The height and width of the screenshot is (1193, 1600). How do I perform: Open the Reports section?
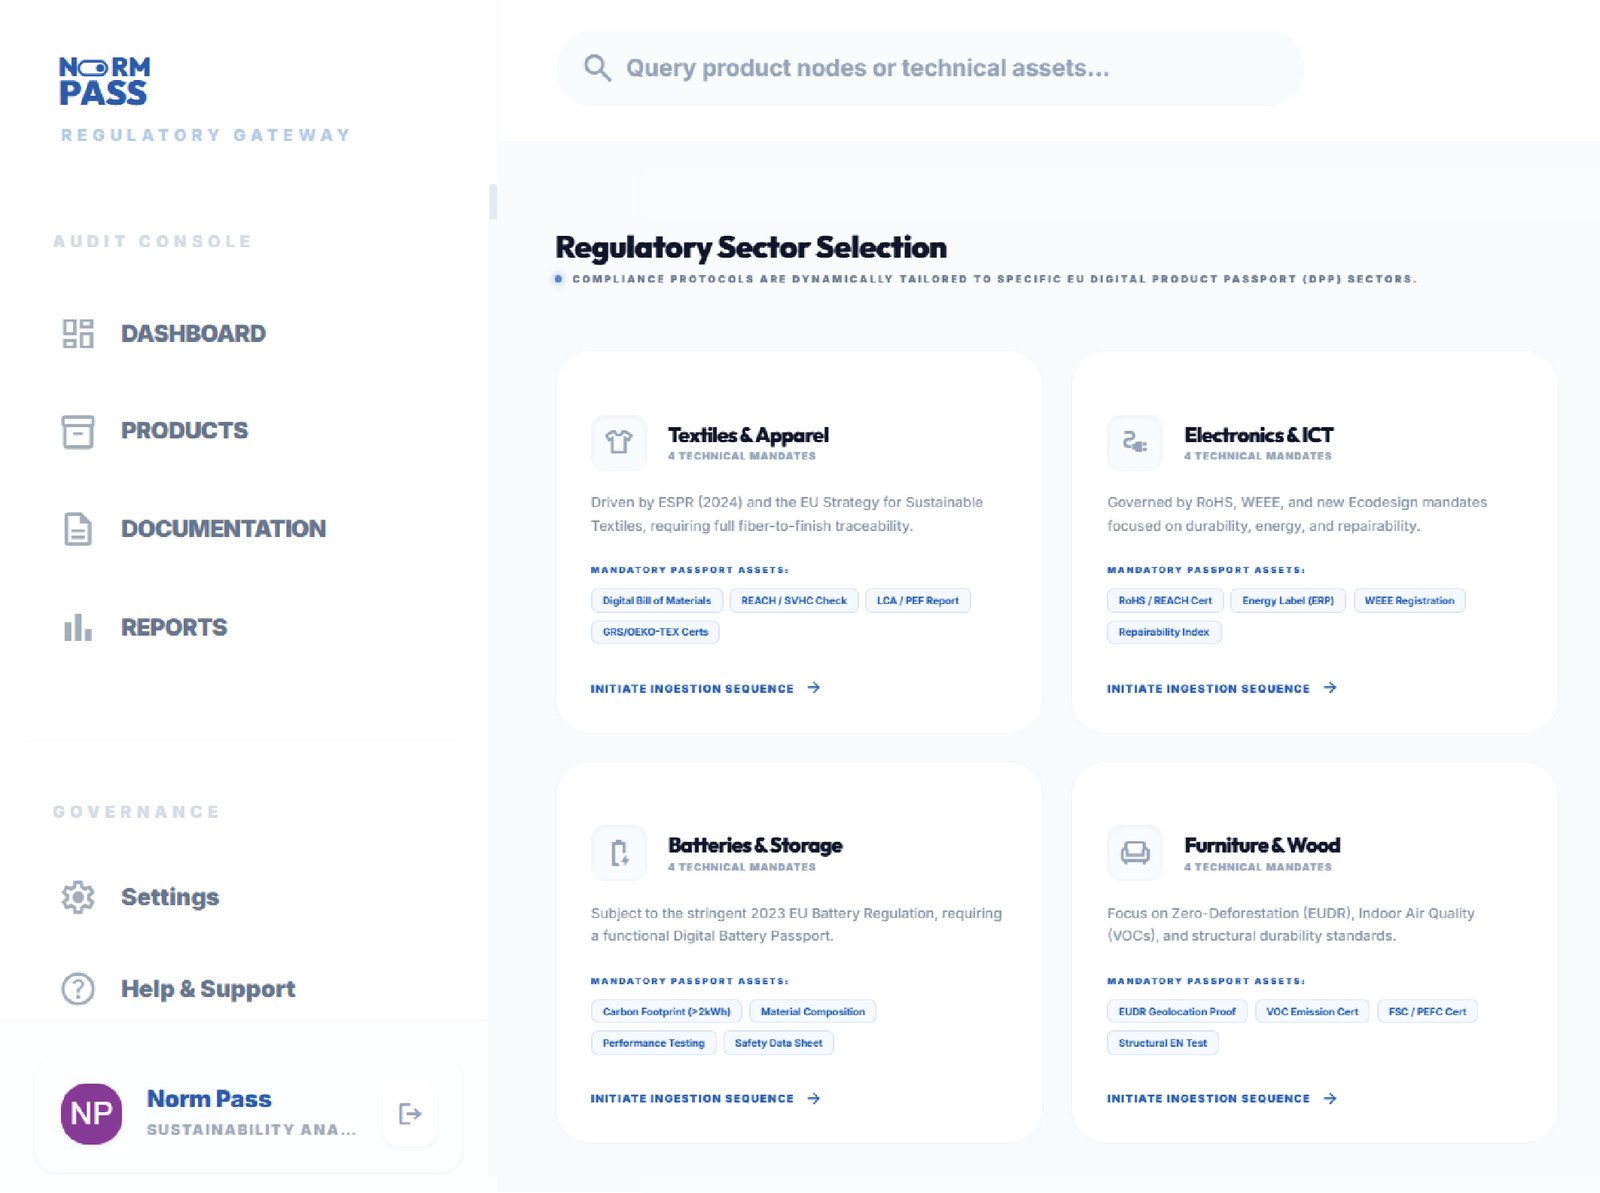click(174, 628)
